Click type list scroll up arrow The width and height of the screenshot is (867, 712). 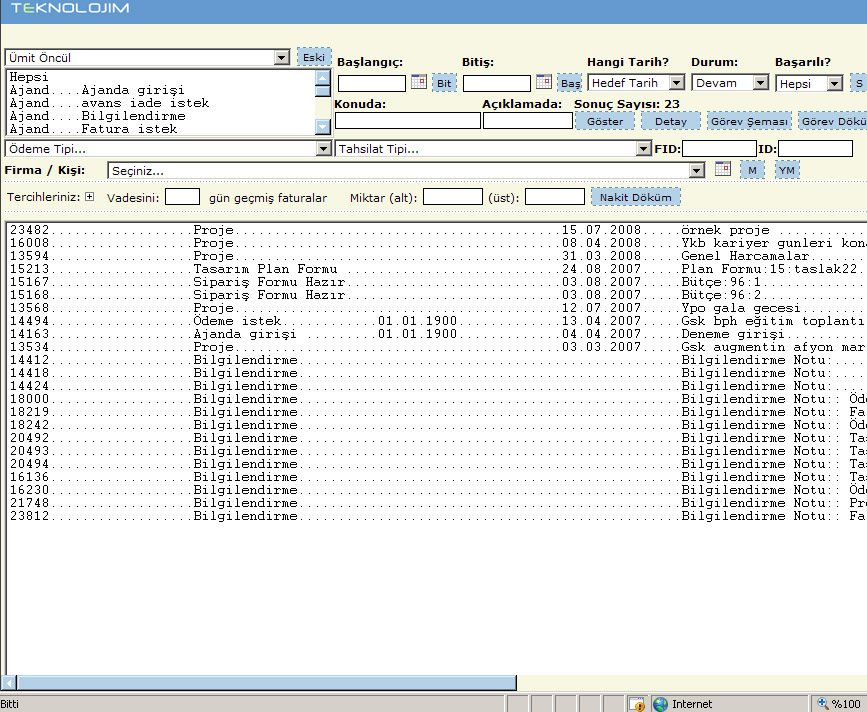323,77
